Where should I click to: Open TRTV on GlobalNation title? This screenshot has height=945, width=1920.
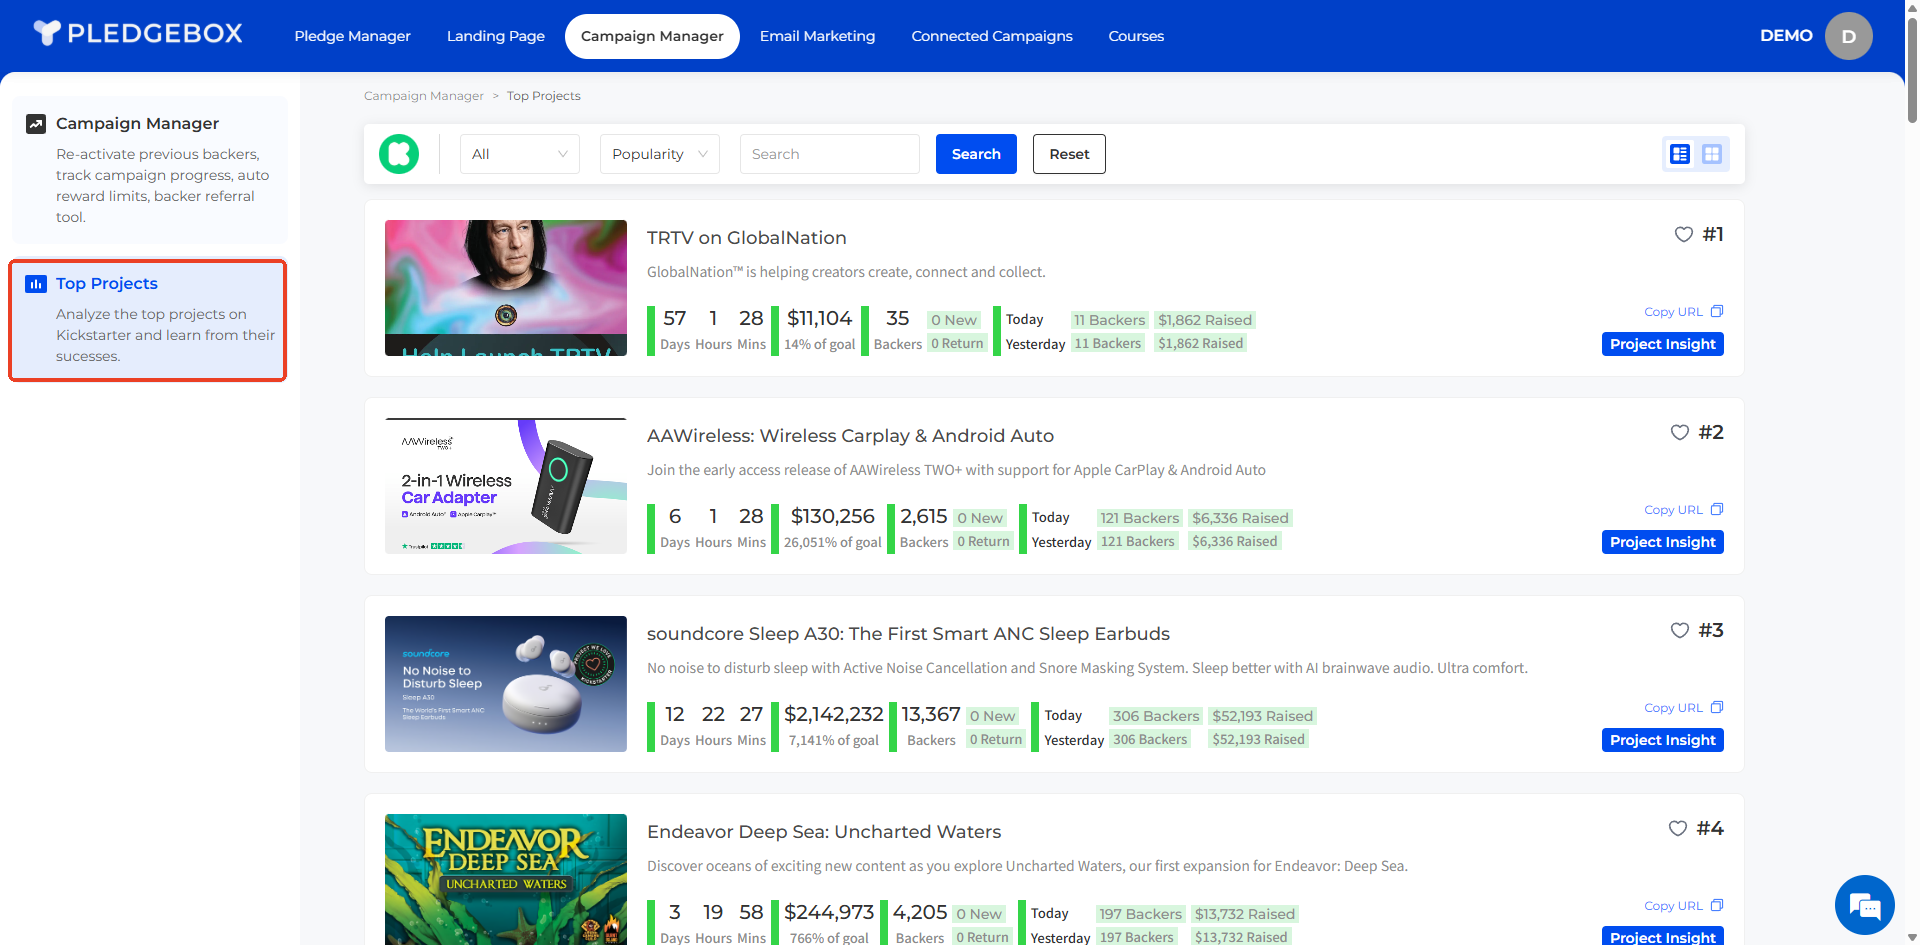pos(747,238)
